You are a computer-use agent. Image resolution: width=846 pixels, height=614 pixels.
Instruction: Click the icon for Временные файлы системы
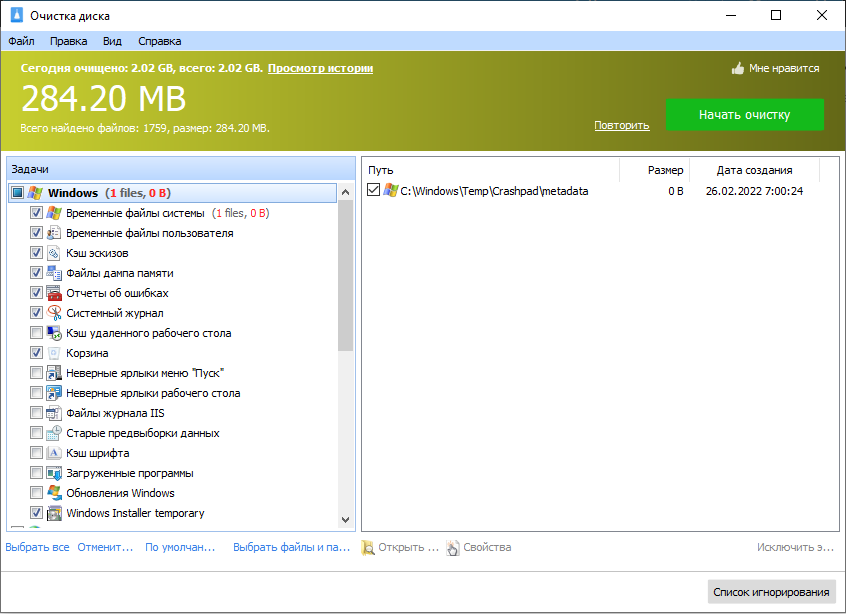coord(53,213)
